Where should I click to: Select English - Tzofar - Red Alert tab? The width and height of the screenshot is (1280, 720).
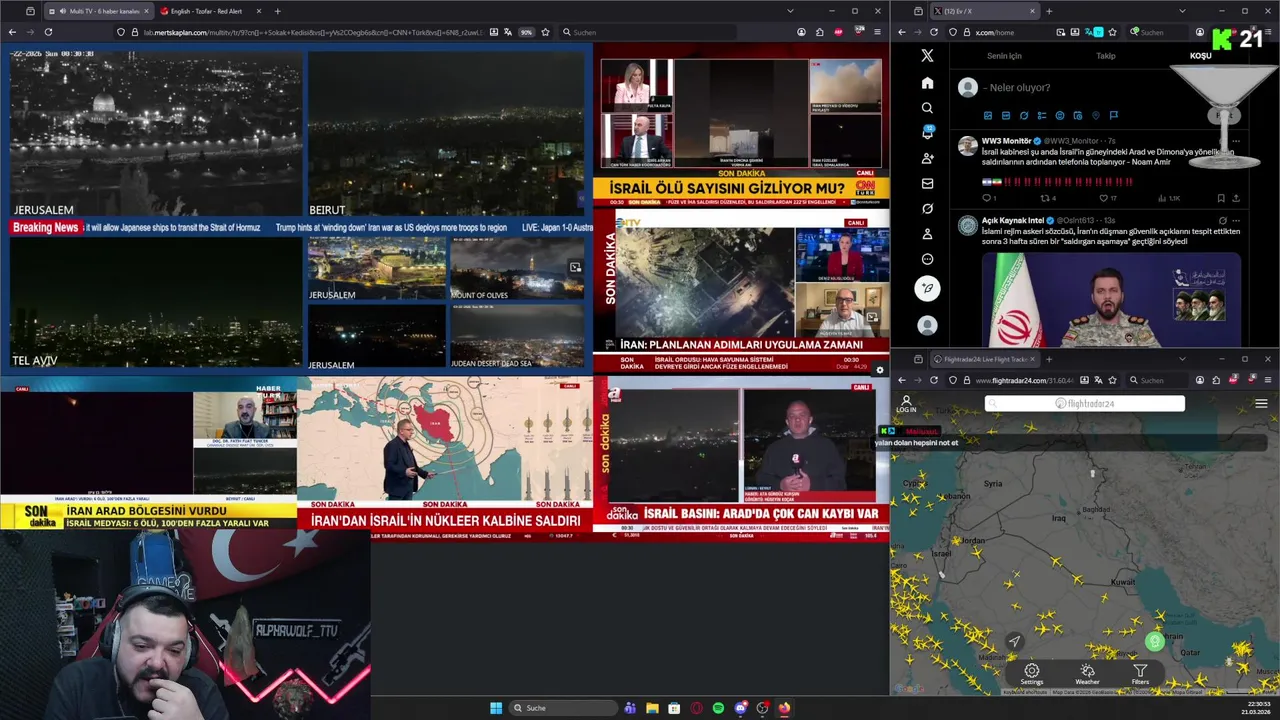pyautogui.click(x=206, y=11)
